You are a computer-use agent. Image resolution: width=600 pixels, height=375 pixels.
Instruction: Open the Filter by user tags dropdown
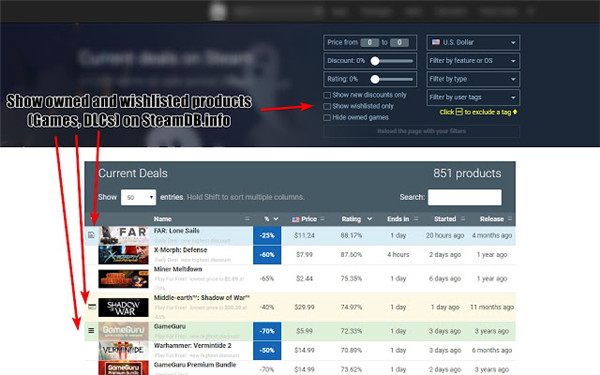473,98
